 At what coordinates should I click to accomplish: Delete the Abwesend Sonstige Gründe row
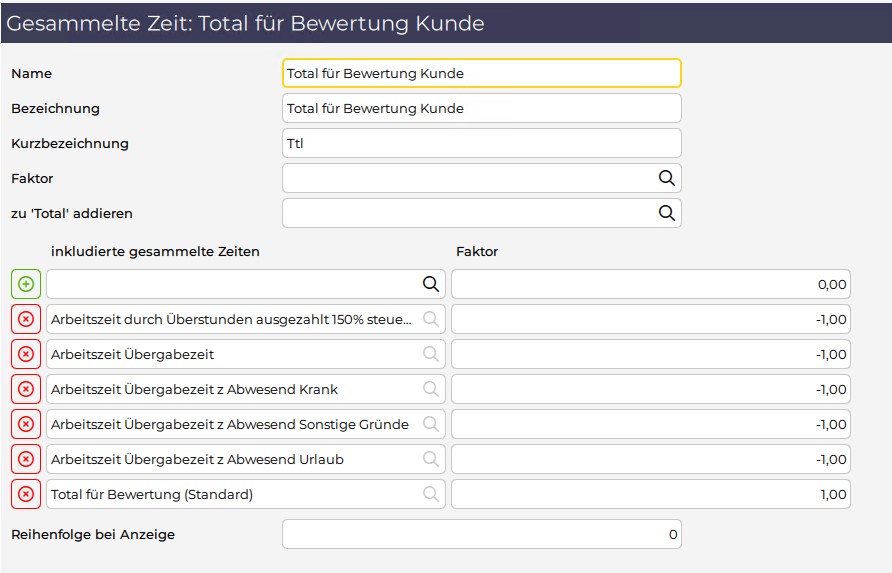[x=26, y=424]
